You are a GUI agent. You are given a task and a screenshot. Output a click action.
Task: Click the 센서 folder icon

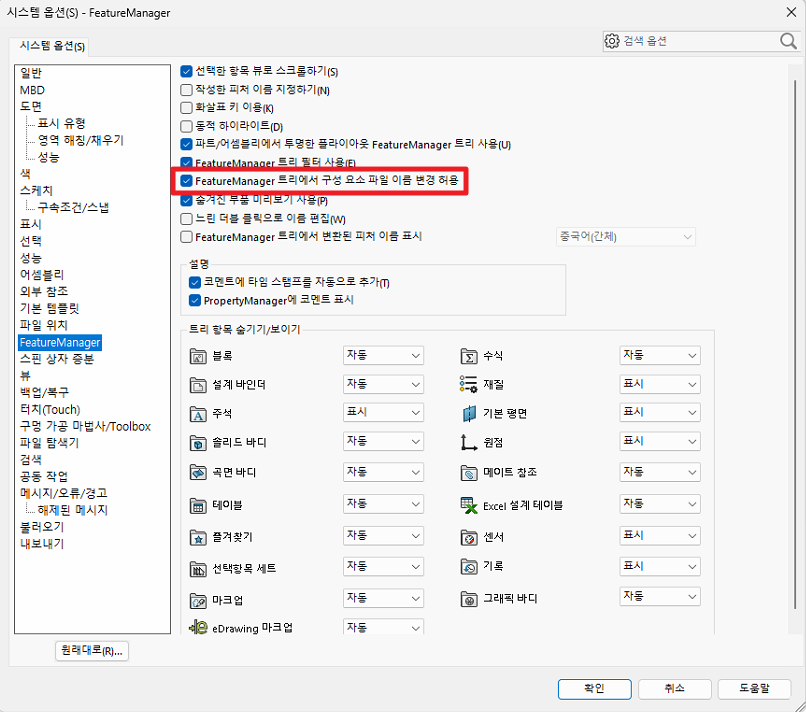click(469, 537)
